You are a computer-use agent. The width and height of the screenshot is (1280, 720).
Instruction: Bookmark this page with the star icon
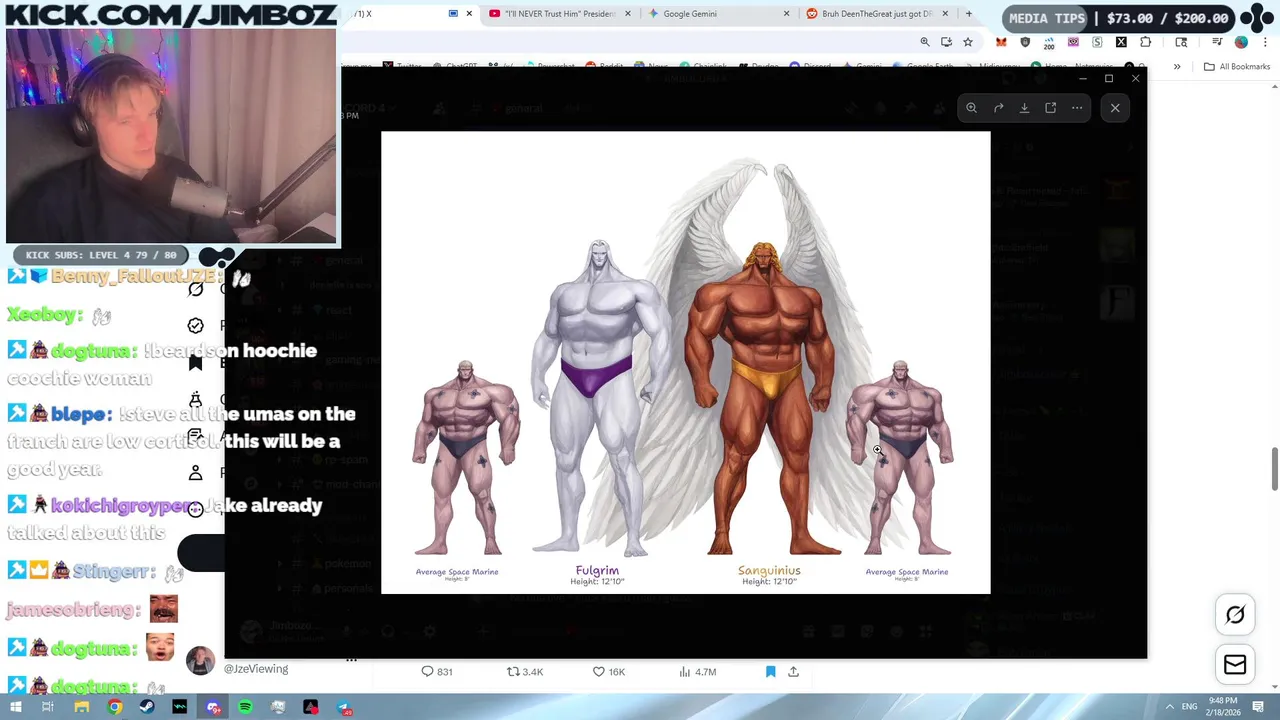click(x=968, y=42)
